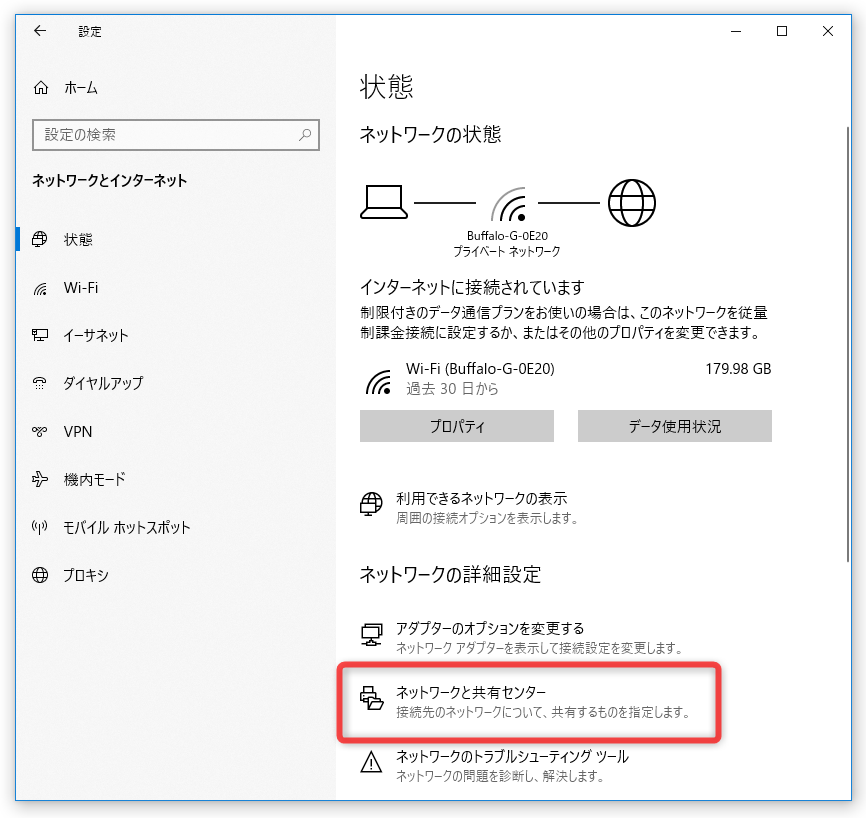Screen dimensions: 866x818
Task: Click the Buffalo-G-0E20 network name label
Action: [507, 236]
